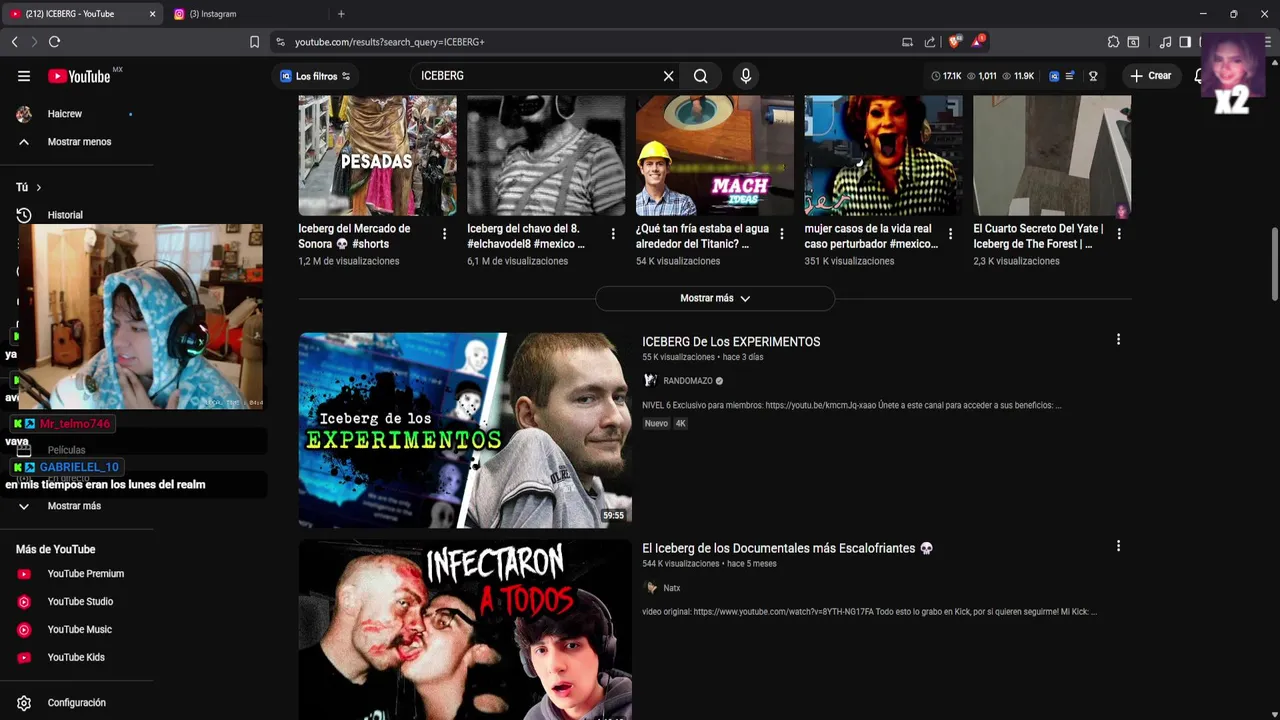The image size is (1280, 720).
Task: Open the YouTube hamburger guide menu
Action: tap(24, 76)
